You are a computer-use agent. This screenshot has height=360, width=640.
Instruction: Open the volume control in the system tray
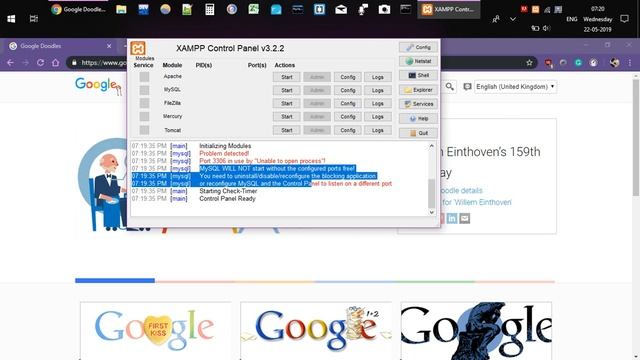[x=547, y=28]
